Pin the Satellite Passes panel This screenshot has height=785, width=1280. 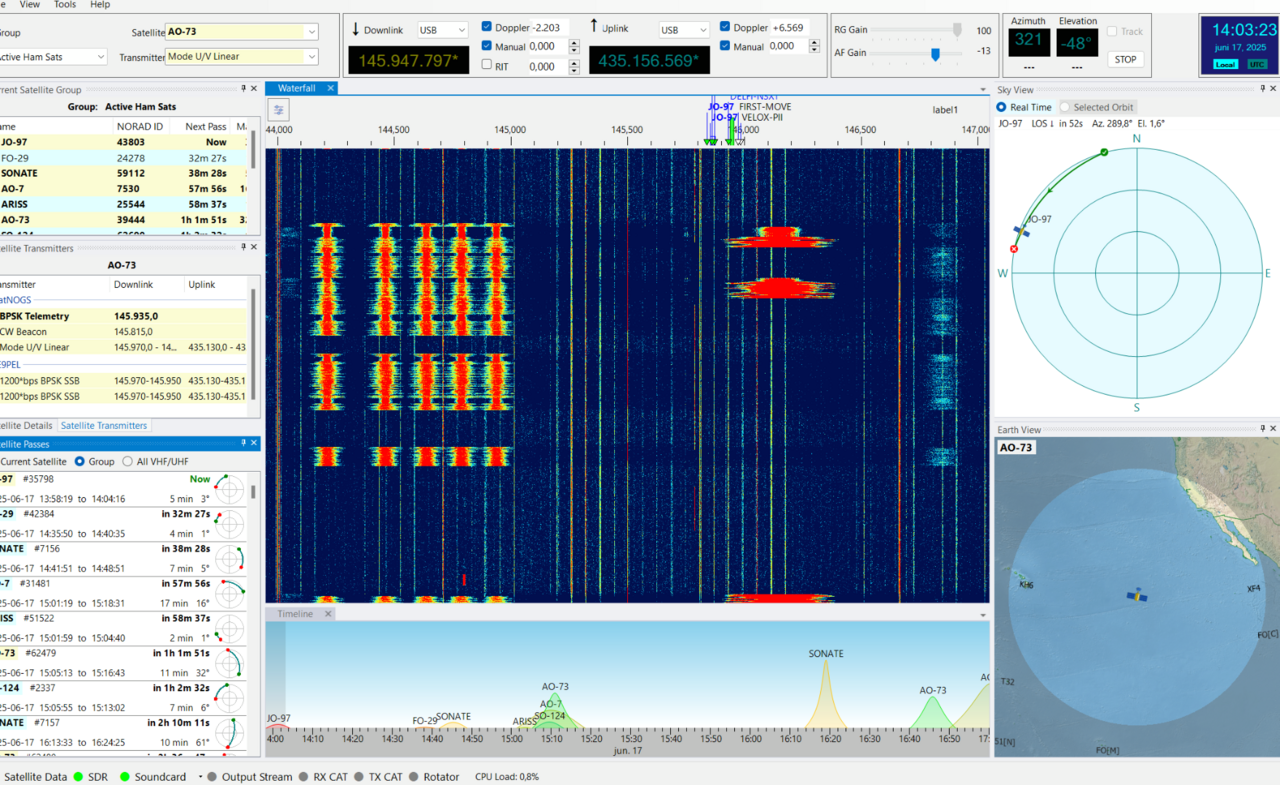point(242,443)
